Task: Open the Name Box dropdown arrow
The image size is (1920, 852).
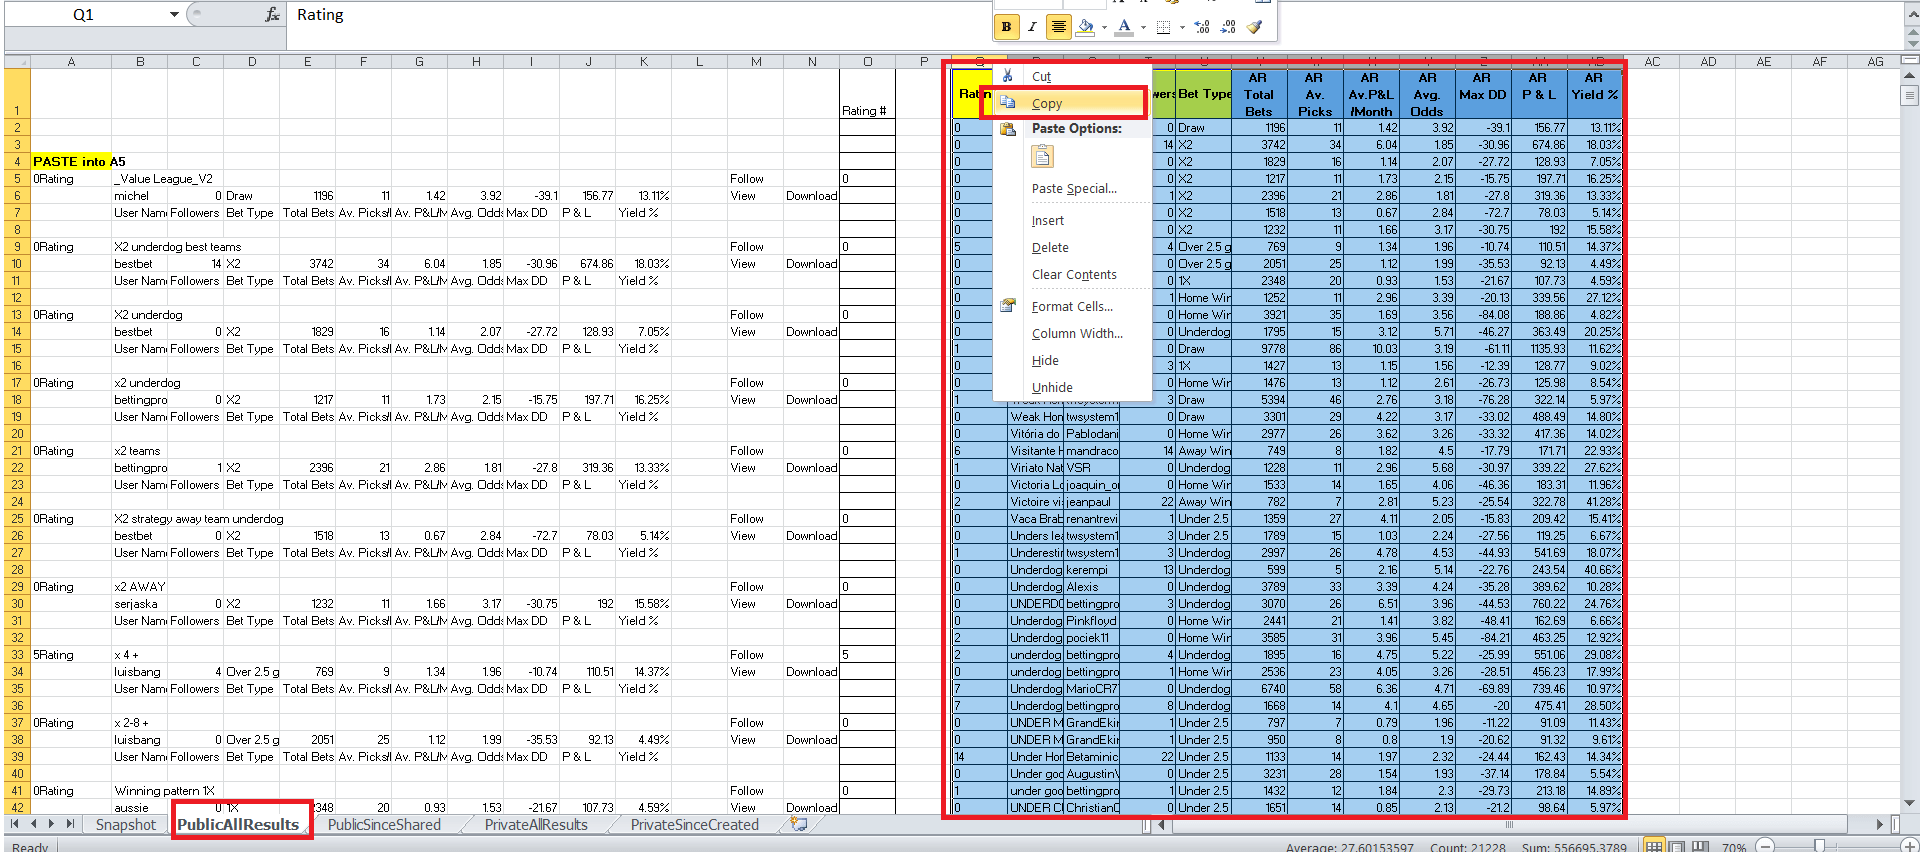Action: pos(174,15)
